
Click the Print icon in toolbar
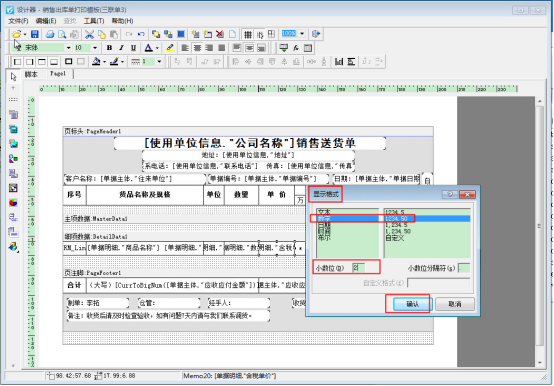(50, 34)
